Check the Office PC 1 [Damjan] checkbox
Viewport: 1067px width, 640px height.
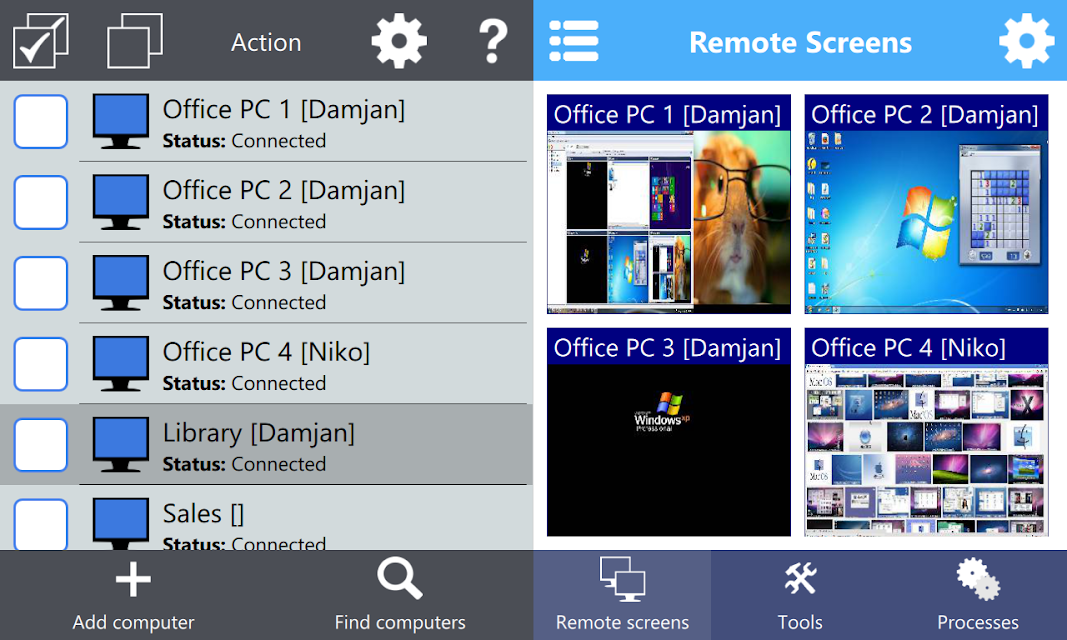tap(41, 122)
